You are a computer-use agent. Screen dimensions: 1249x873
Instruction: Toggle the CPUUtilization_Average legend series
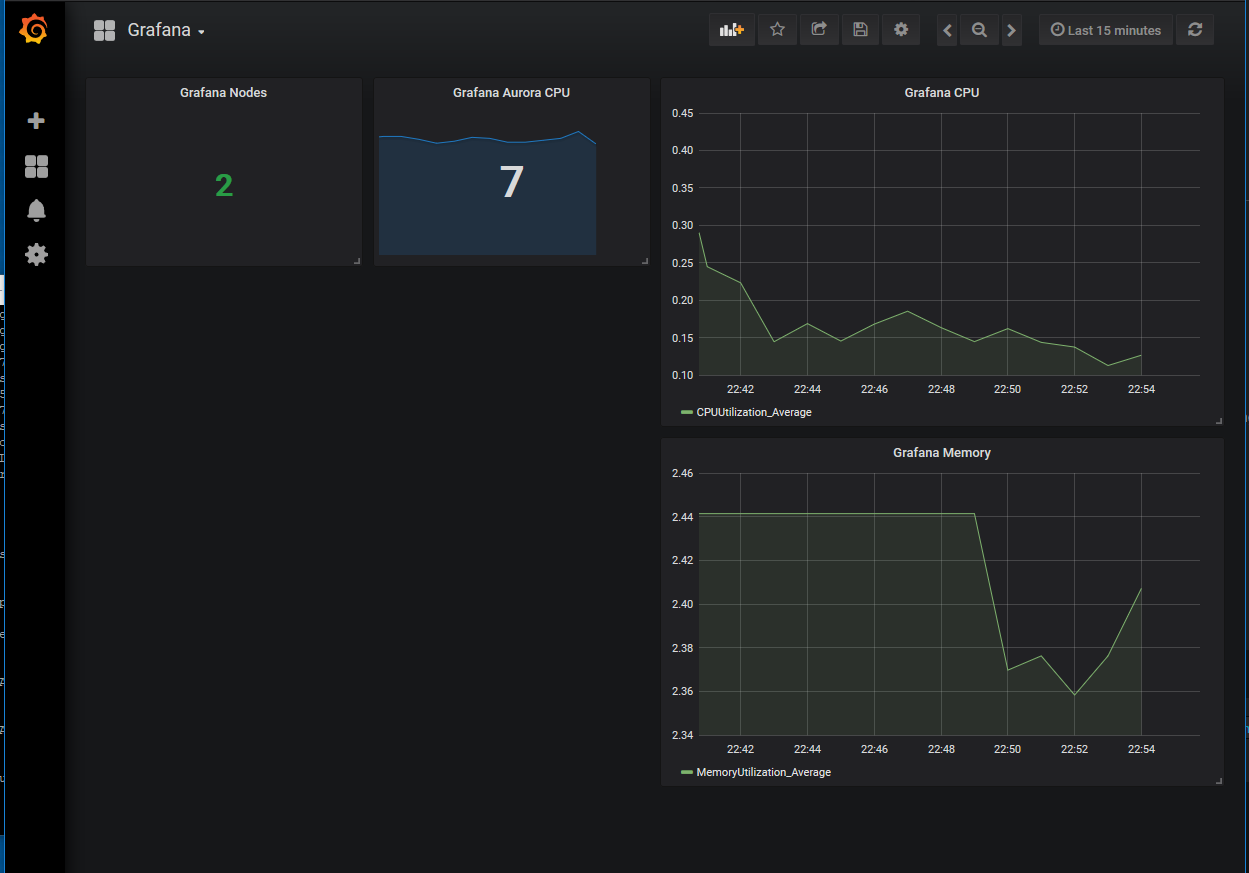753,412
